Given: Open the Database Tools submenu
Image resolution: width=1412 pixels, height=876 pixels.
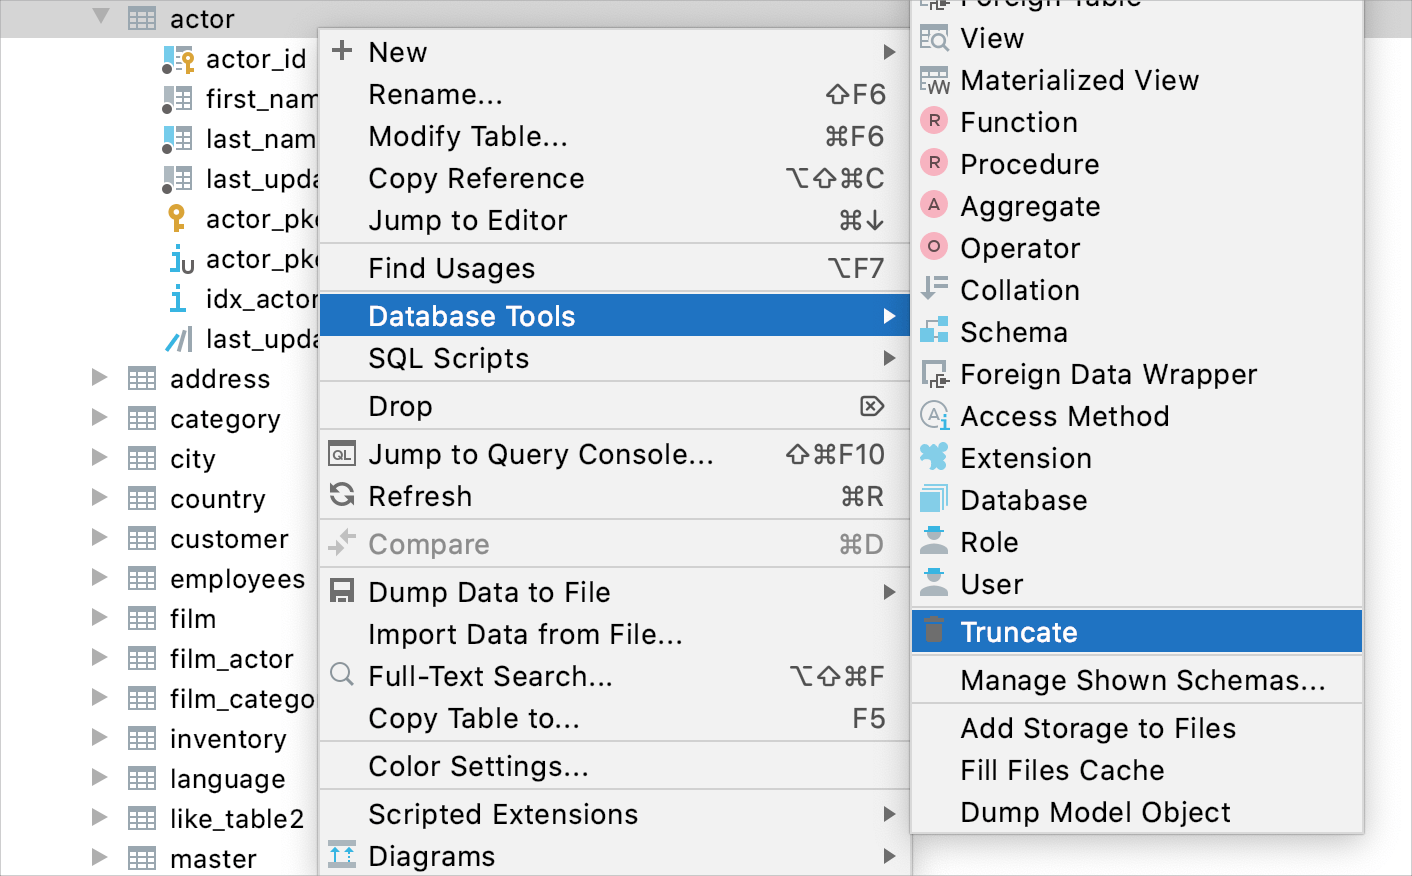Looking at the screenshot, I should coord(472,315).
